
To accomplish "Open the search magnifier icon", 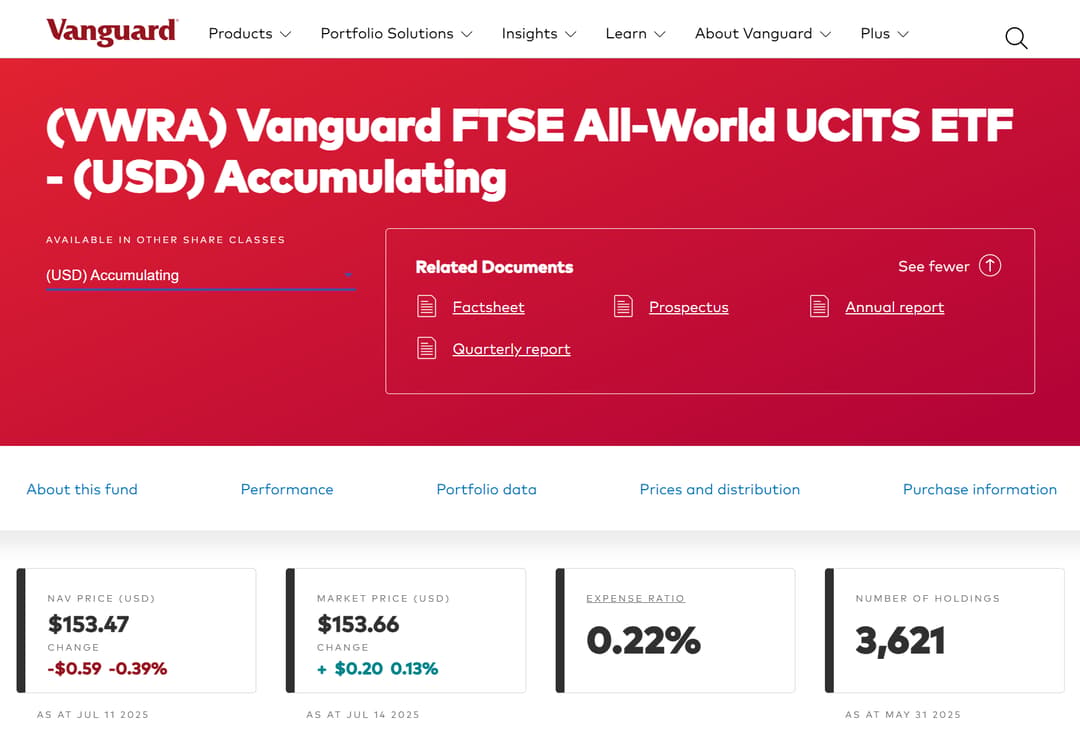I will tap(1016, 39).
